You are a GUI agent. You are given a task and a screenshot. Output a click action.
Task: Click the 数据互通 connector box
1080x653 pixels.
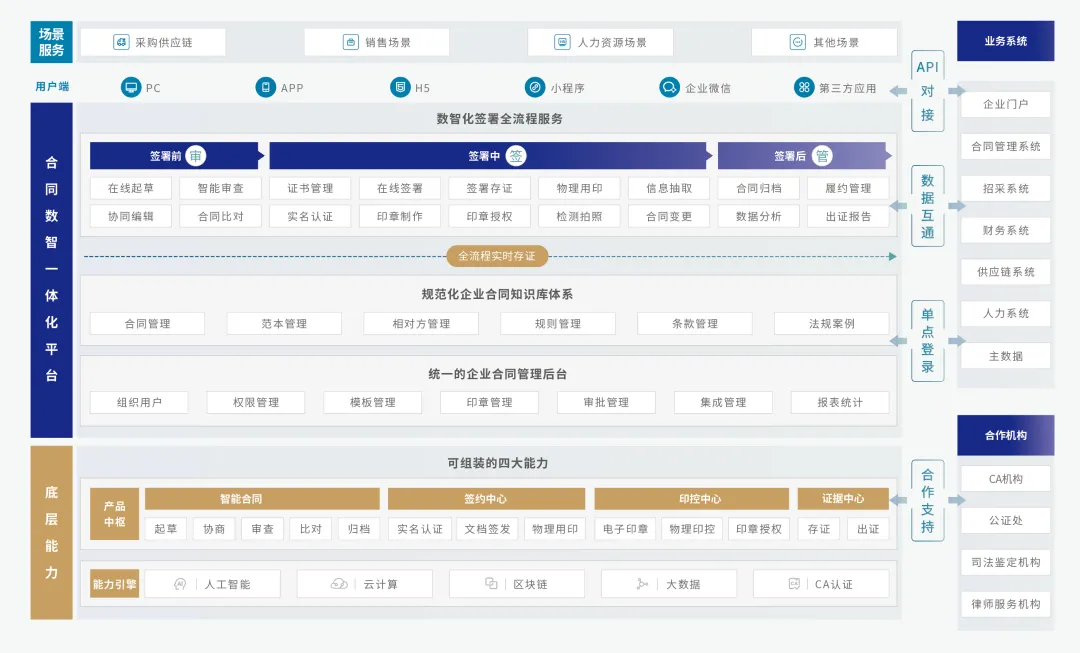(x=927, y=206)
